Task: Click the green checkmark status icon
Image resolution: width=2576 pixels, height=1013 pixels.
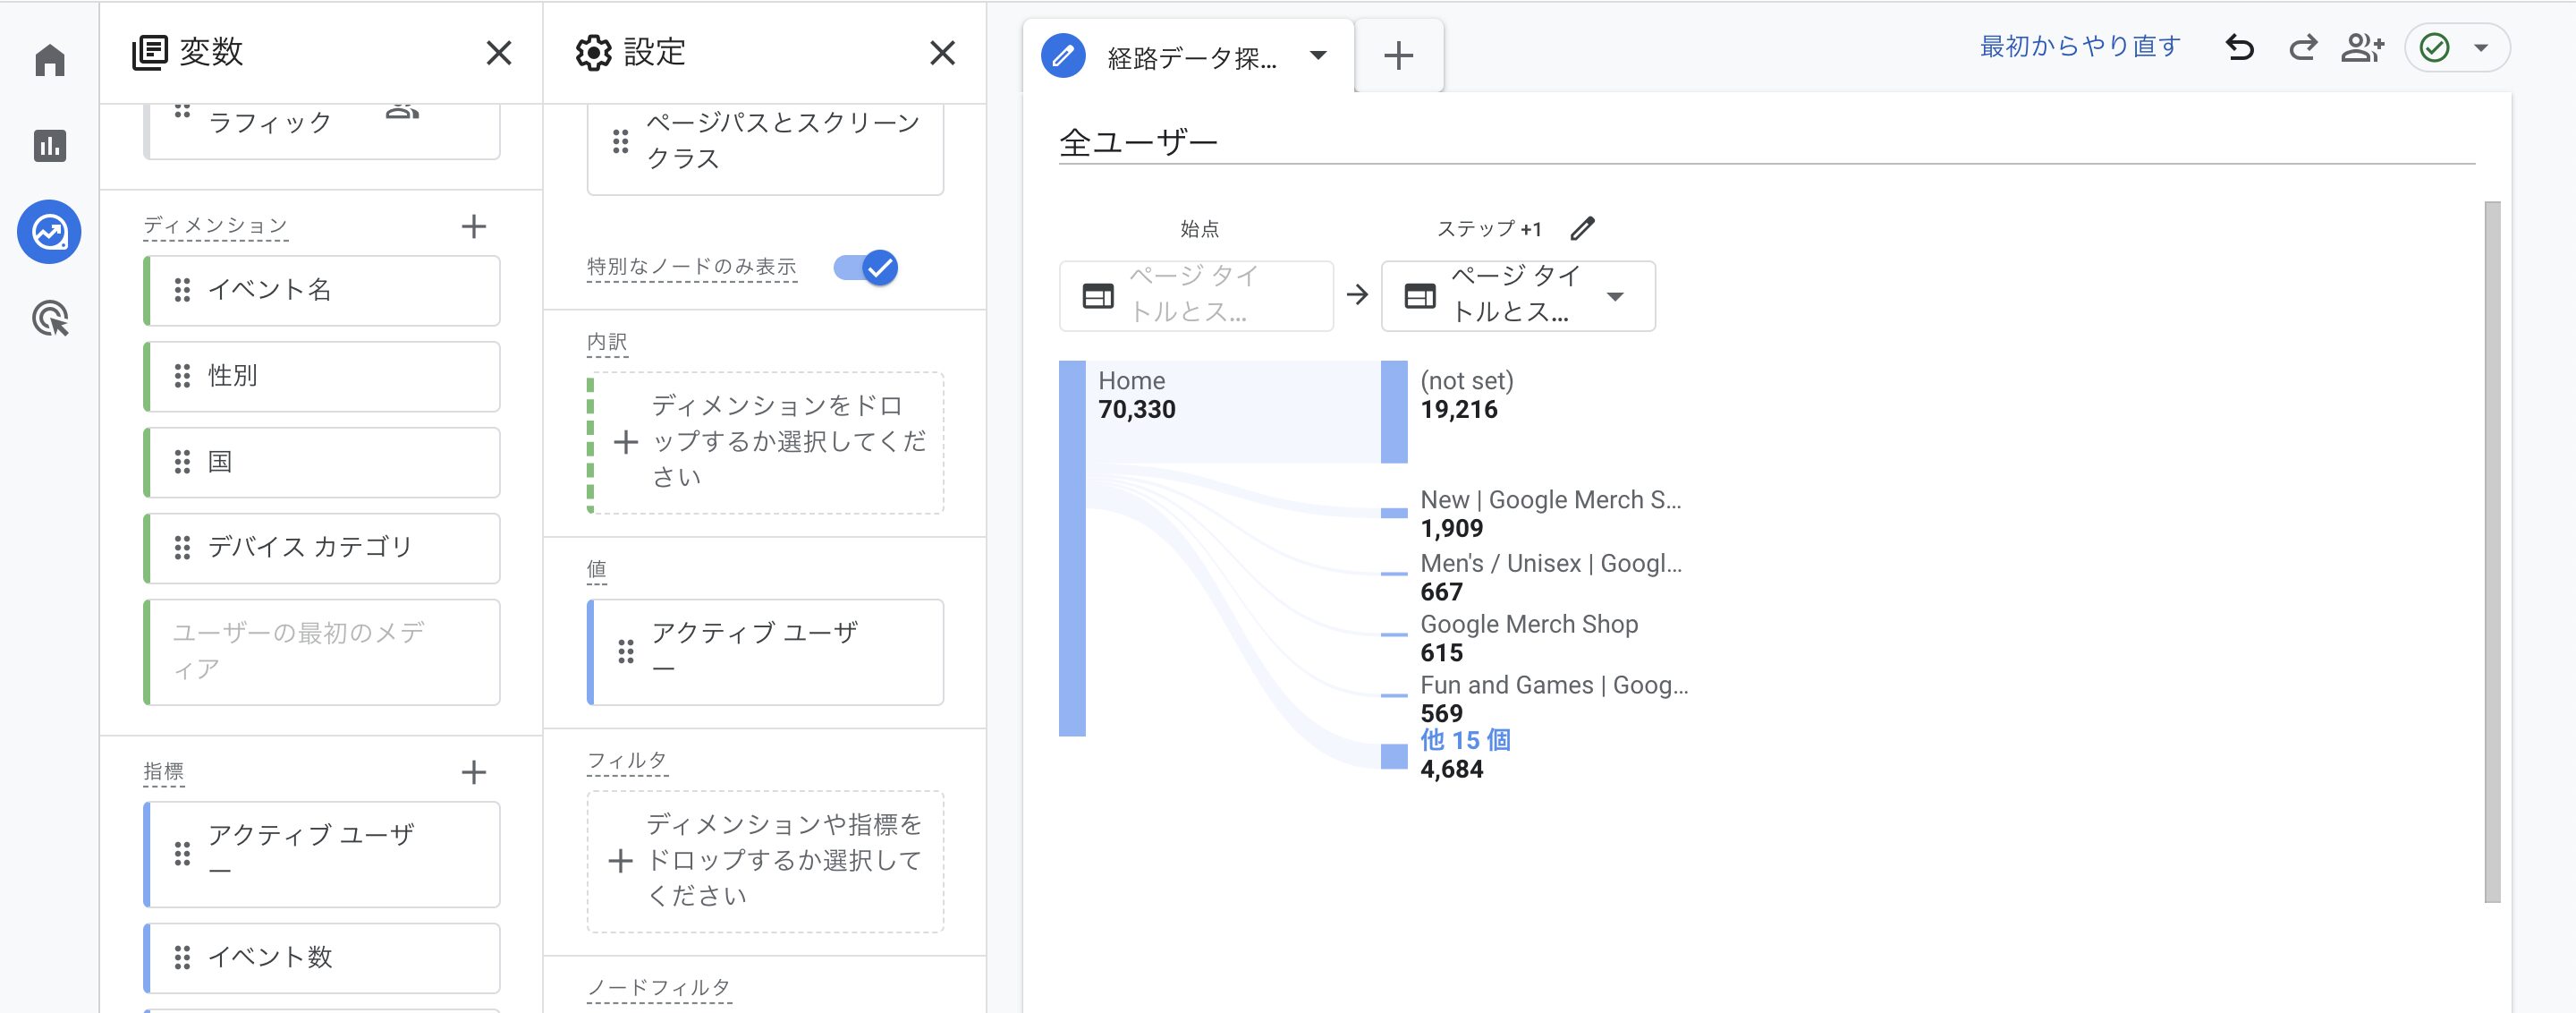Action: pos(2434,47)
